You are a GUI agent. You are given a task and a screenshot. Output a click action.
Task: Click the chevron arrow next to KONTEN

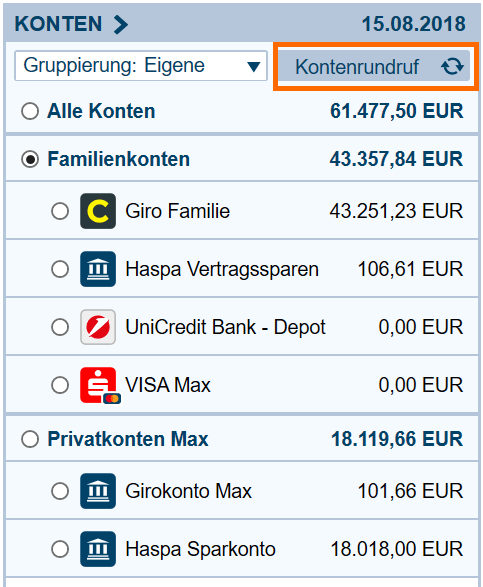coord(121,24)
